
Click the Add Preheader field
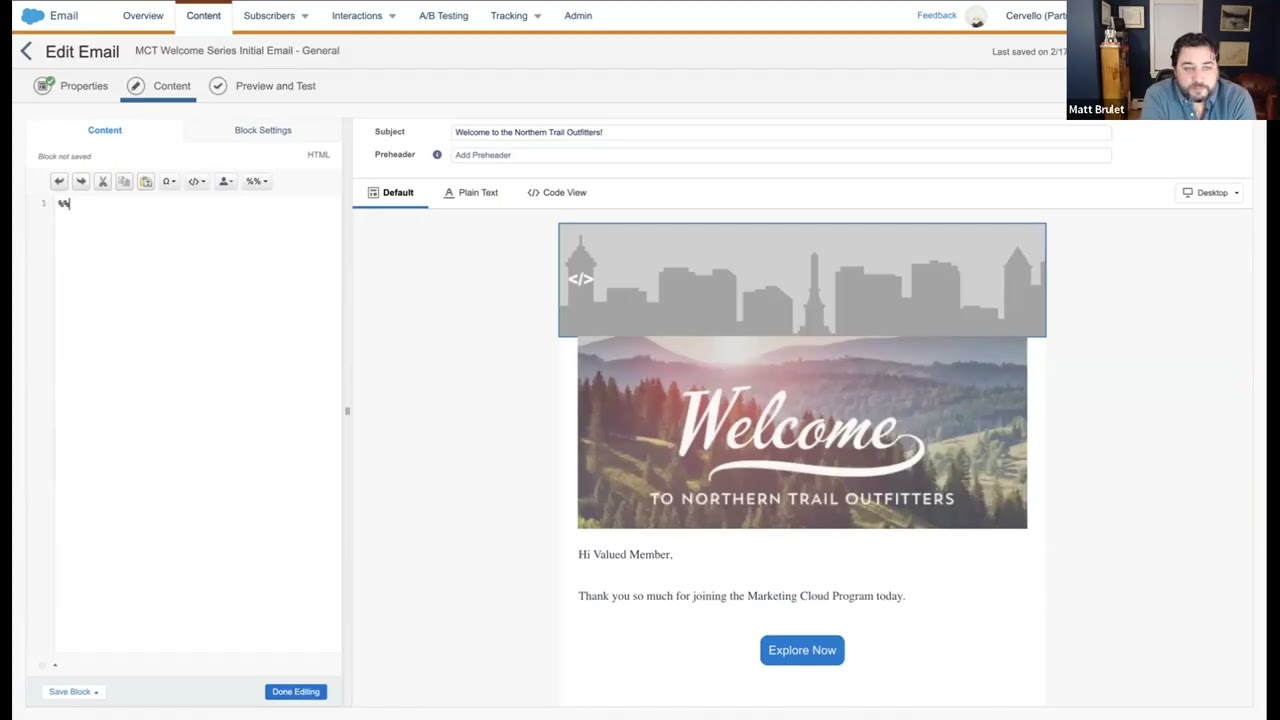781,155
